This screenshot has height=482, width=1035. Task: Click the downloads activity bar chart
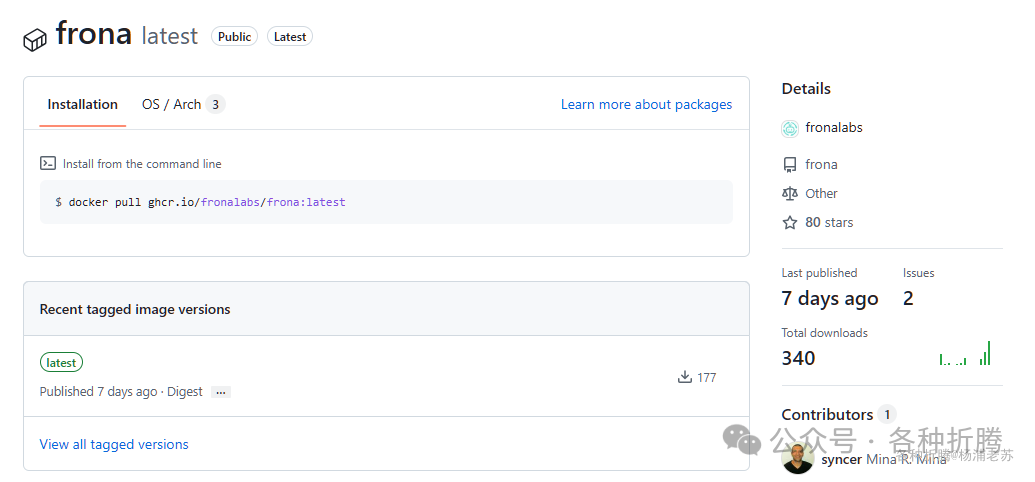(965, 353)
